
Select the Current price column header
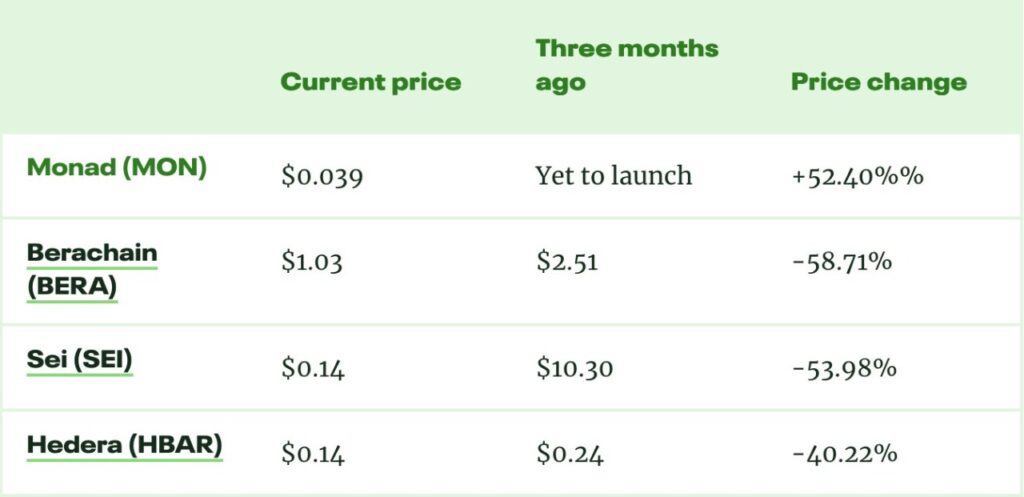click(x=371, y=82)
